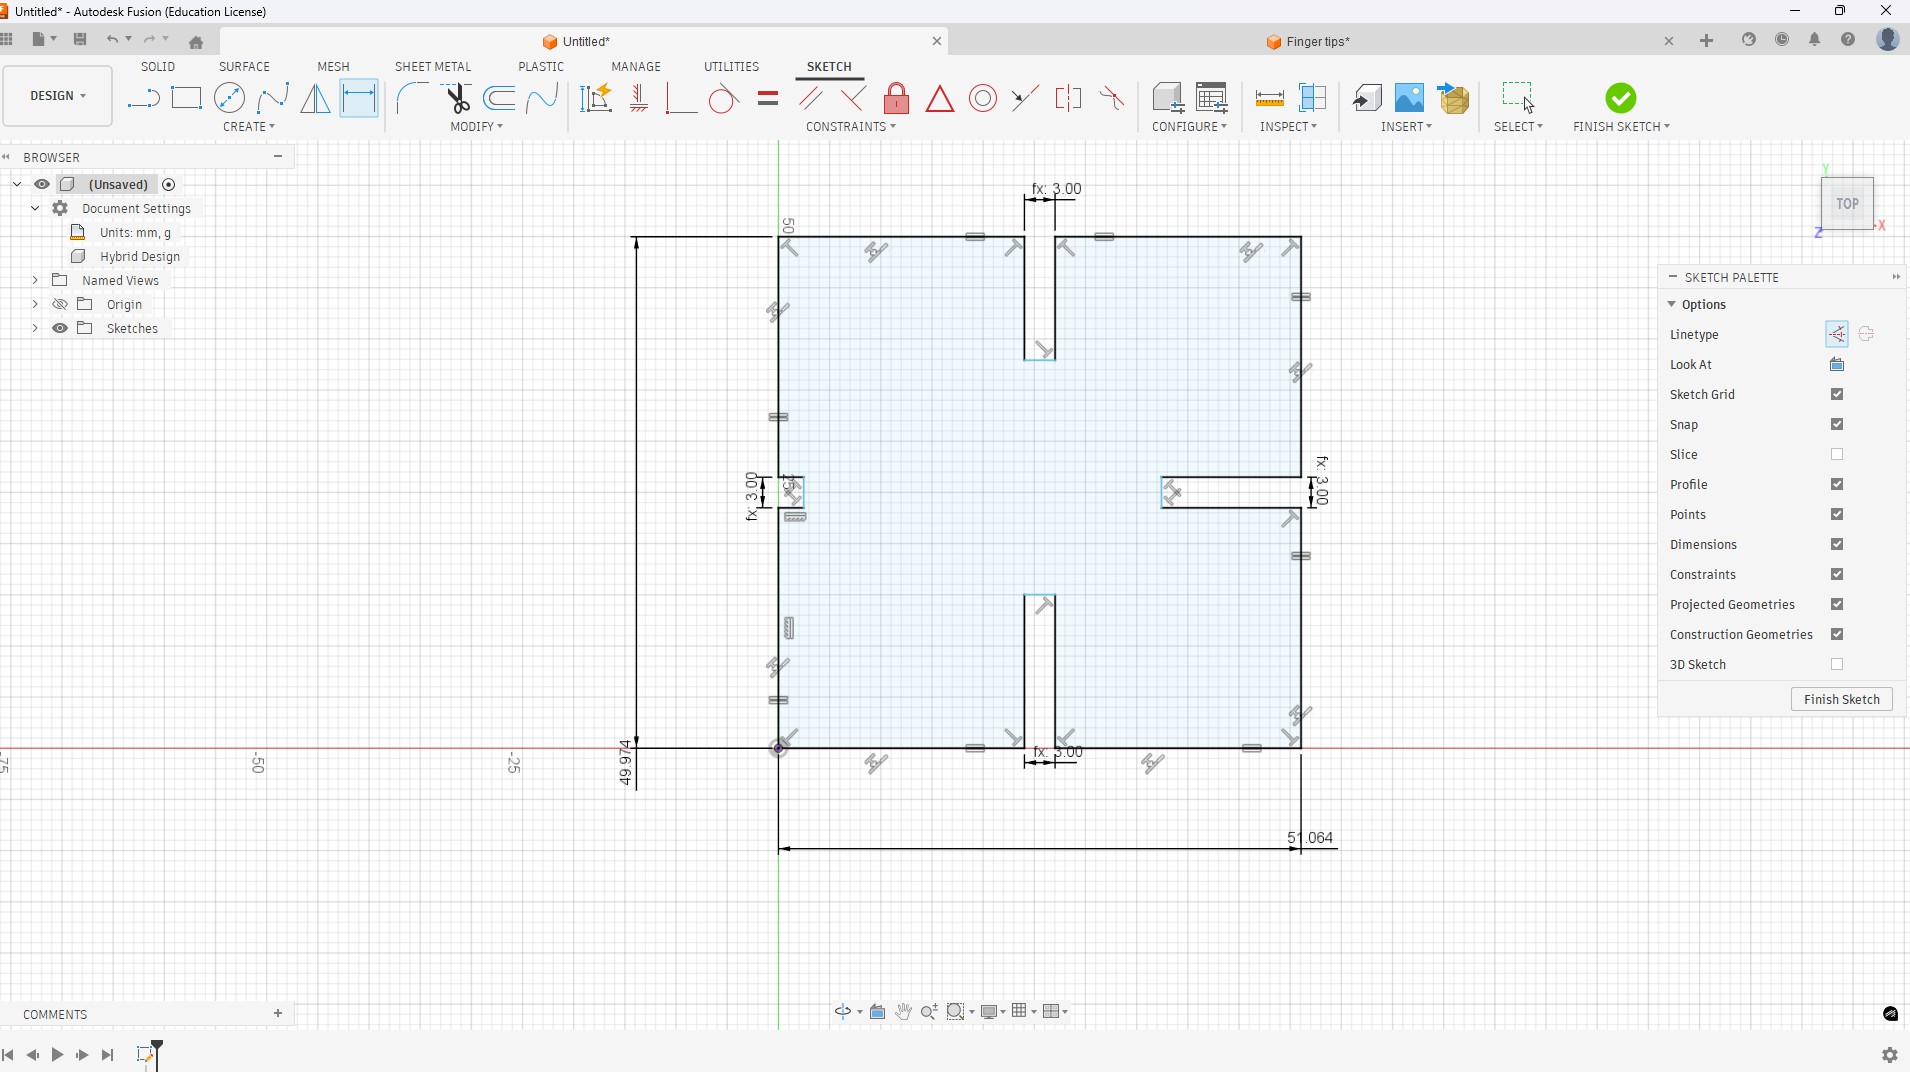Open the Measure tool
The width and height of the screenshot is (1910, 1072).
(x=1269, y=98)
